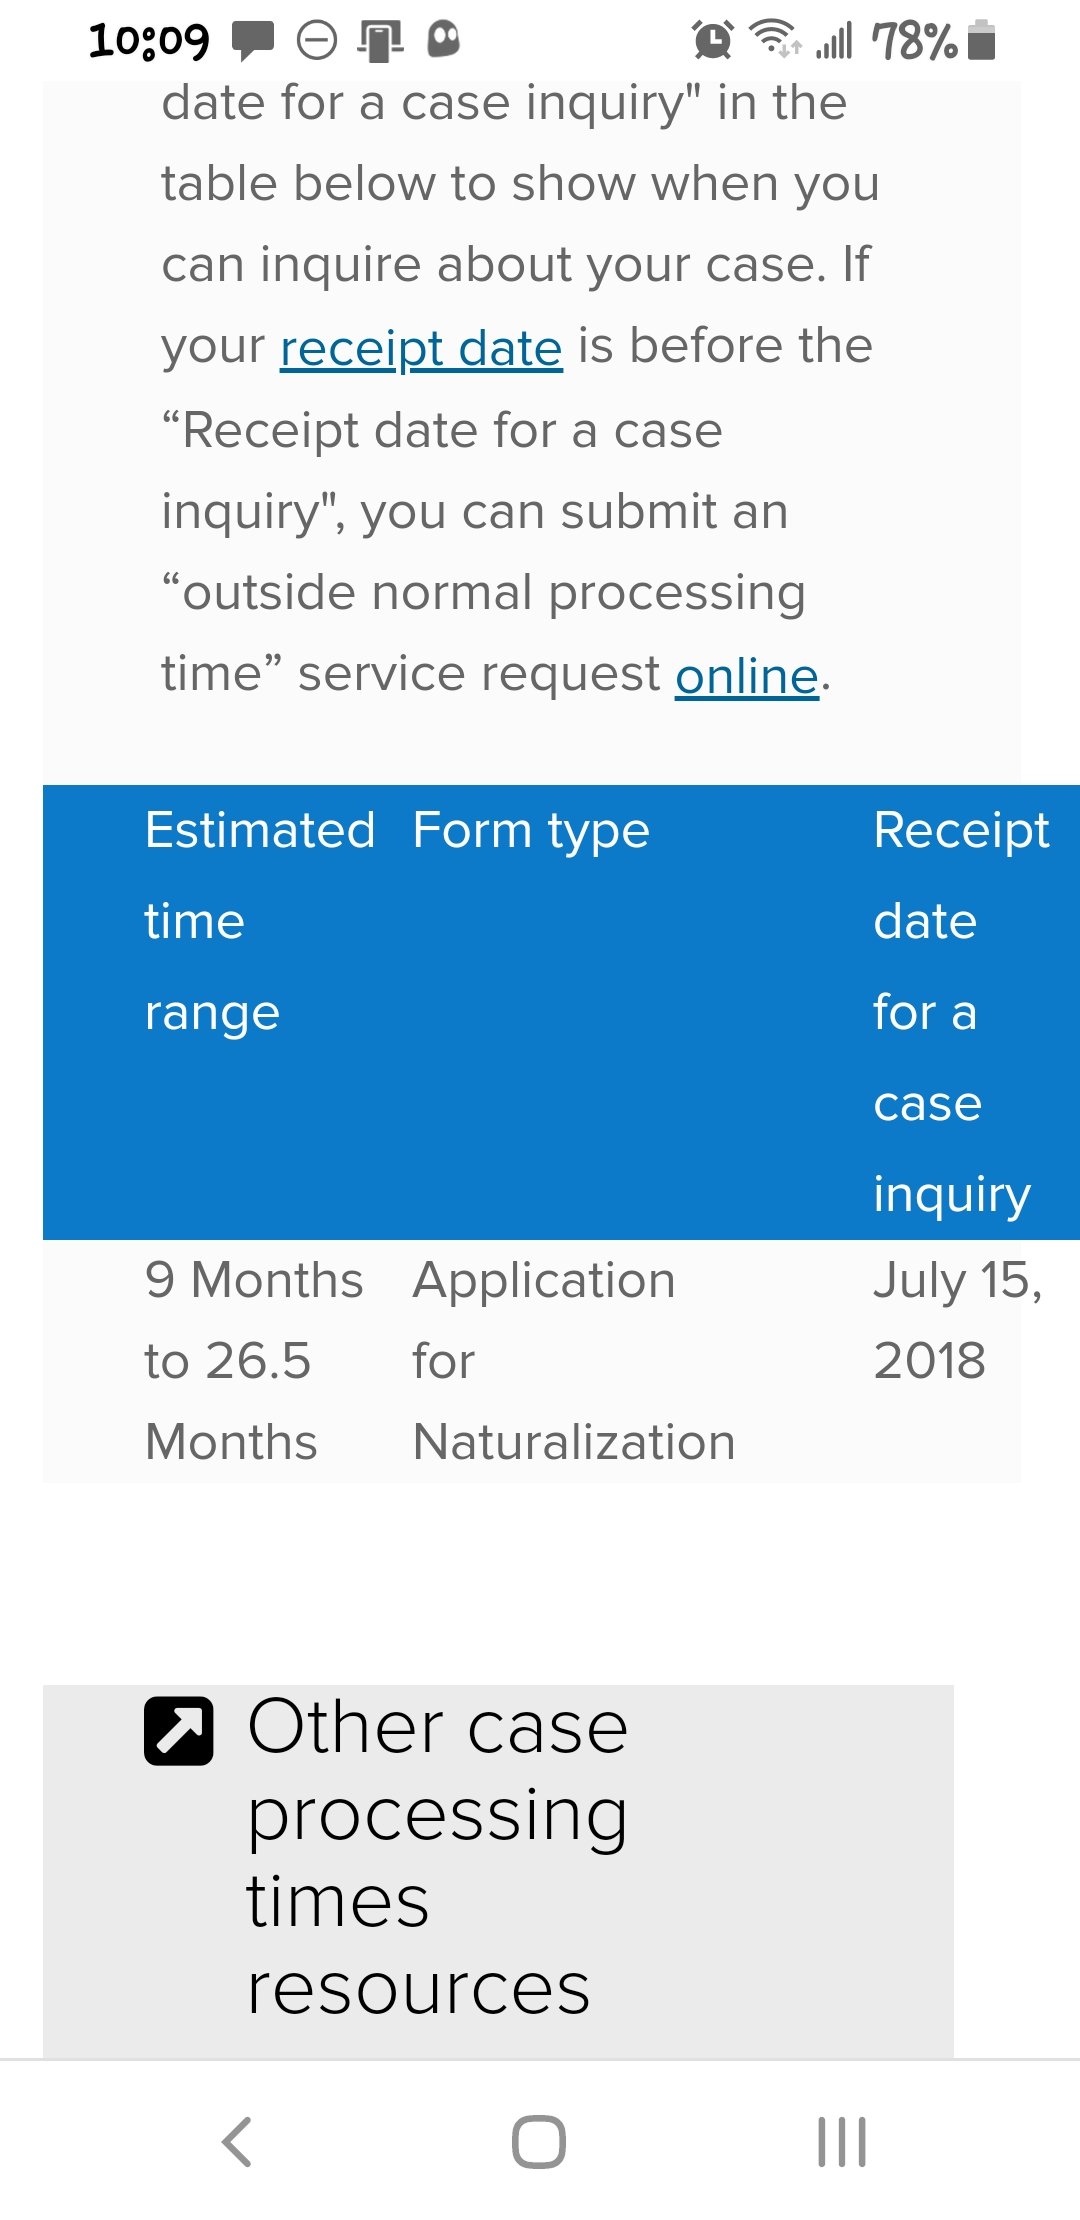Open the receipt date link
The image size is (1080, 2220).
point(421,348)
